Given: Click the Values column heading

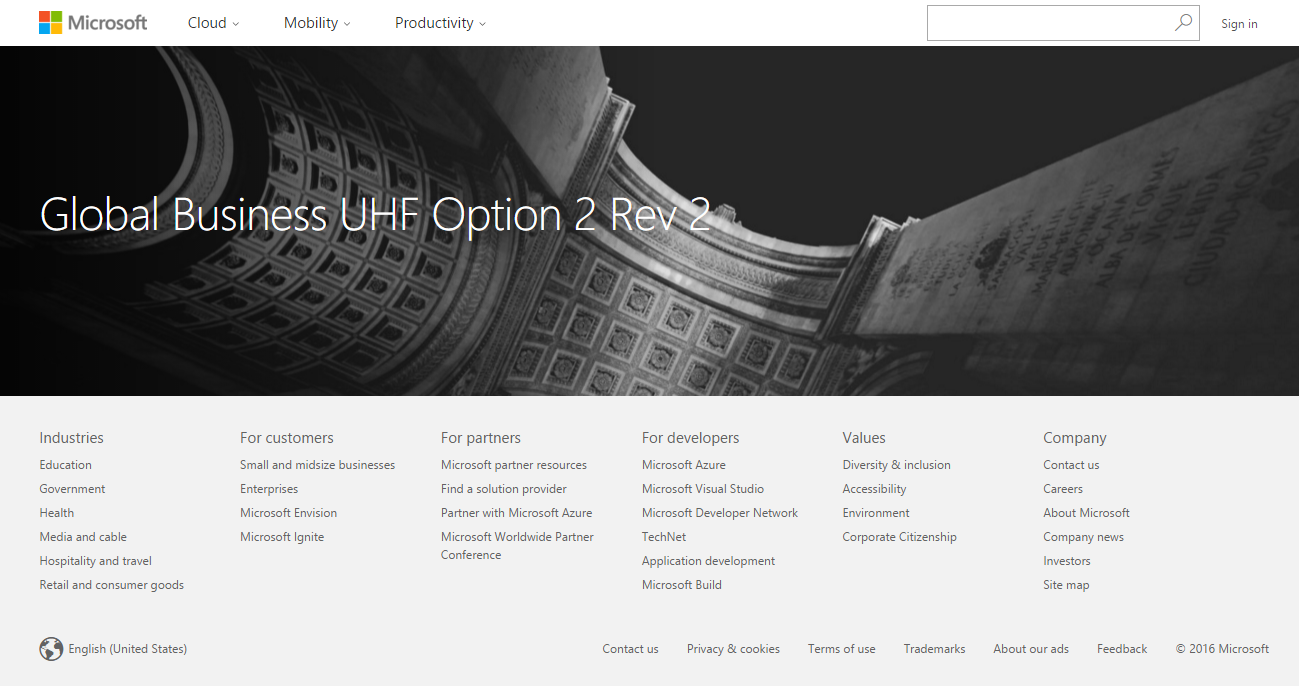Looking at the screenshot, I should tap(864, 438).
